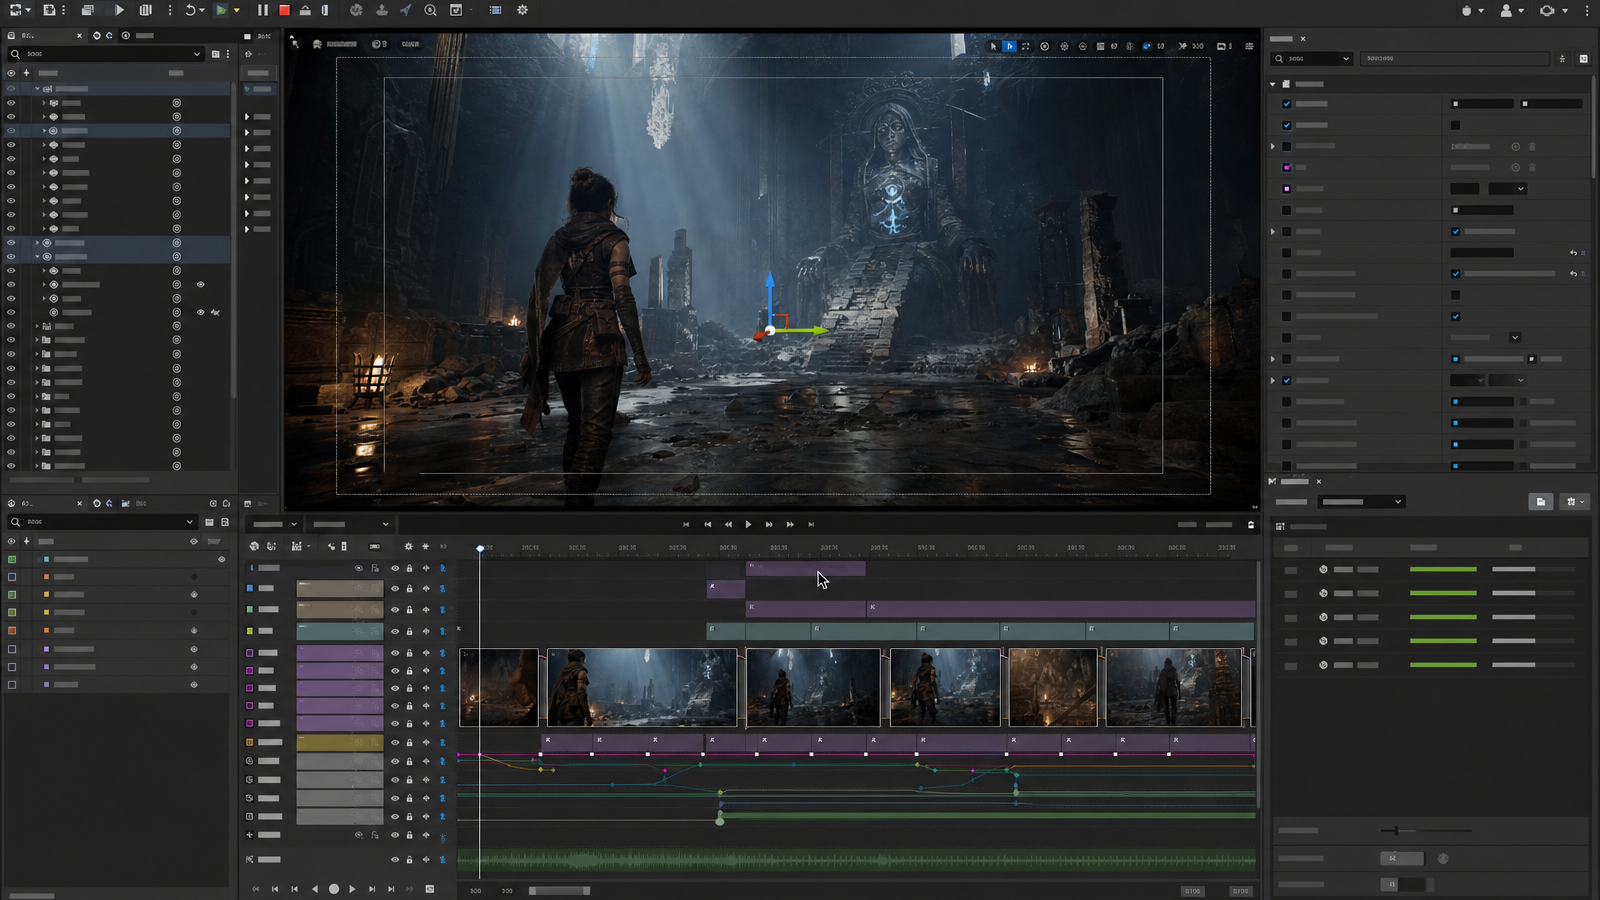Open the timeline toolbar gear settings icon

(408, 547)
